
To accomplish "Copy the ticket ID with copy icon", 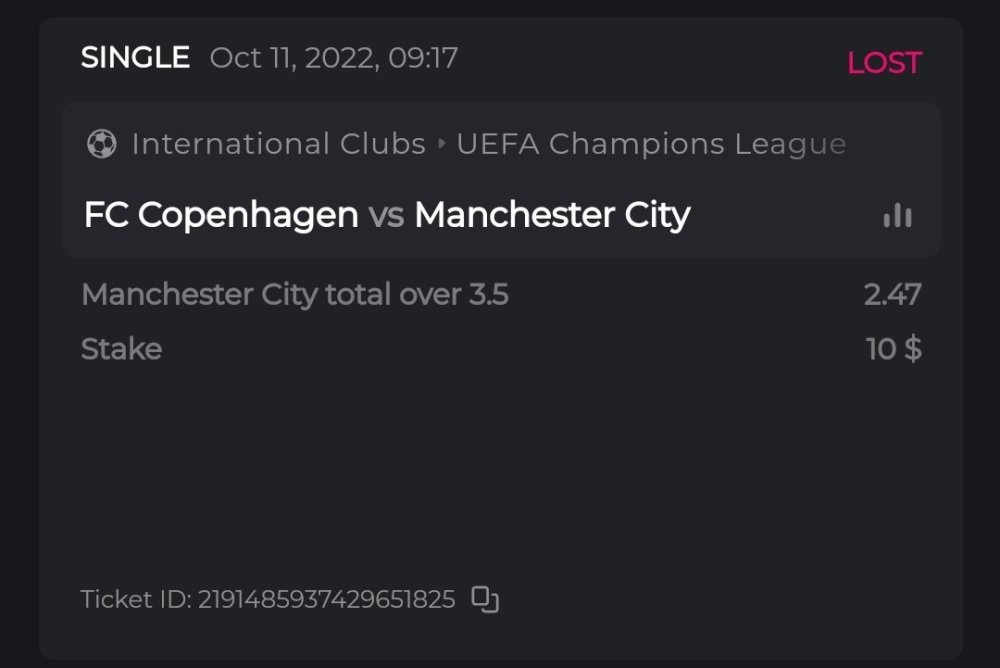I will coord(485,599).
